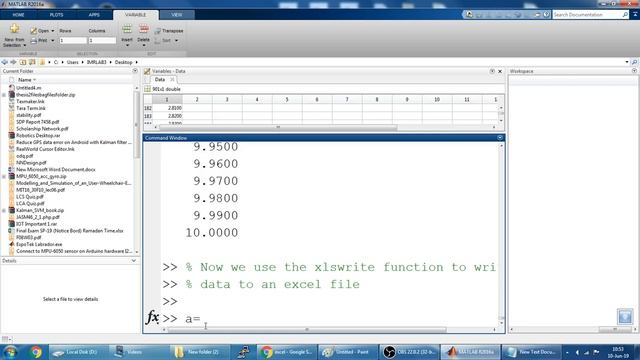This screenshot has width=640, height=360.
Task: Click the help question mark icon
Action: tap(546, 15)
